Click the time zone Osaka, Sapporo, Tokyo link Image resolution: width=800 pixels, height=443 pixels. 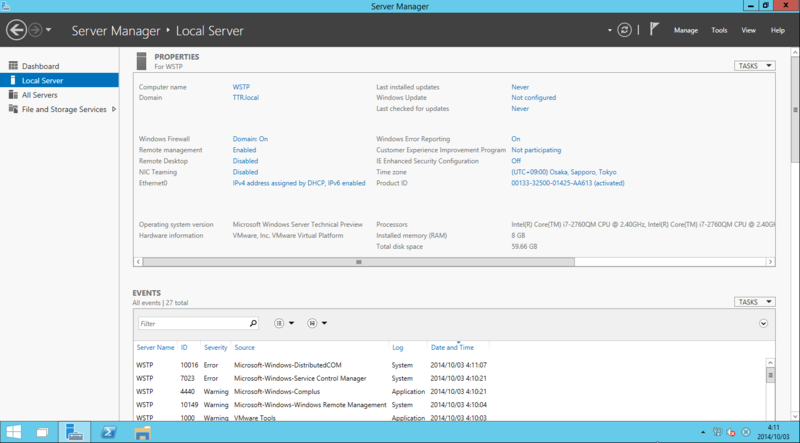point(564,172)
